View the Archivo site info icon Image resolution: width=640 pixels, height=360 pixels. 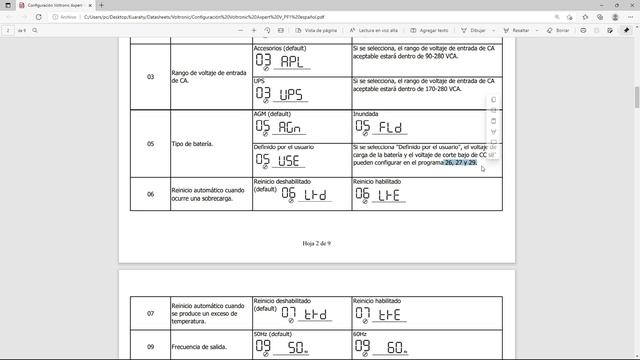[55, 17]
